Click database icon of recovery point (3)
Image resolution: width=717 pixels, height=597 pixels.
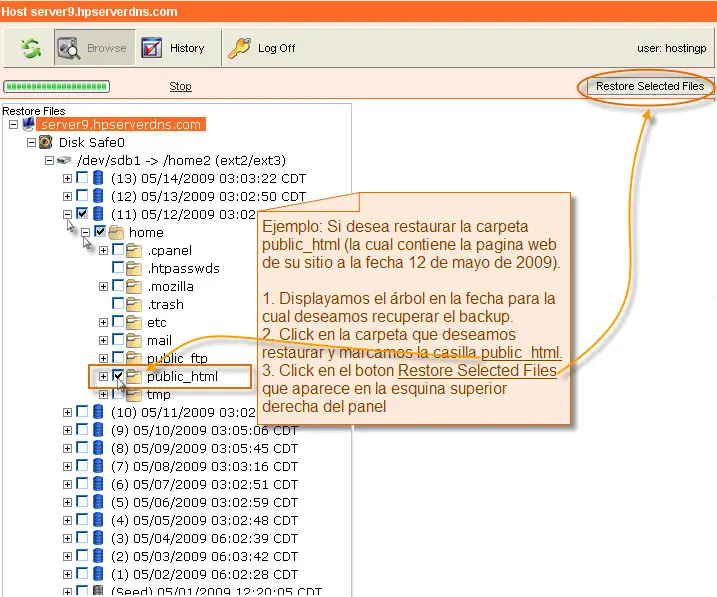point(98,538)
